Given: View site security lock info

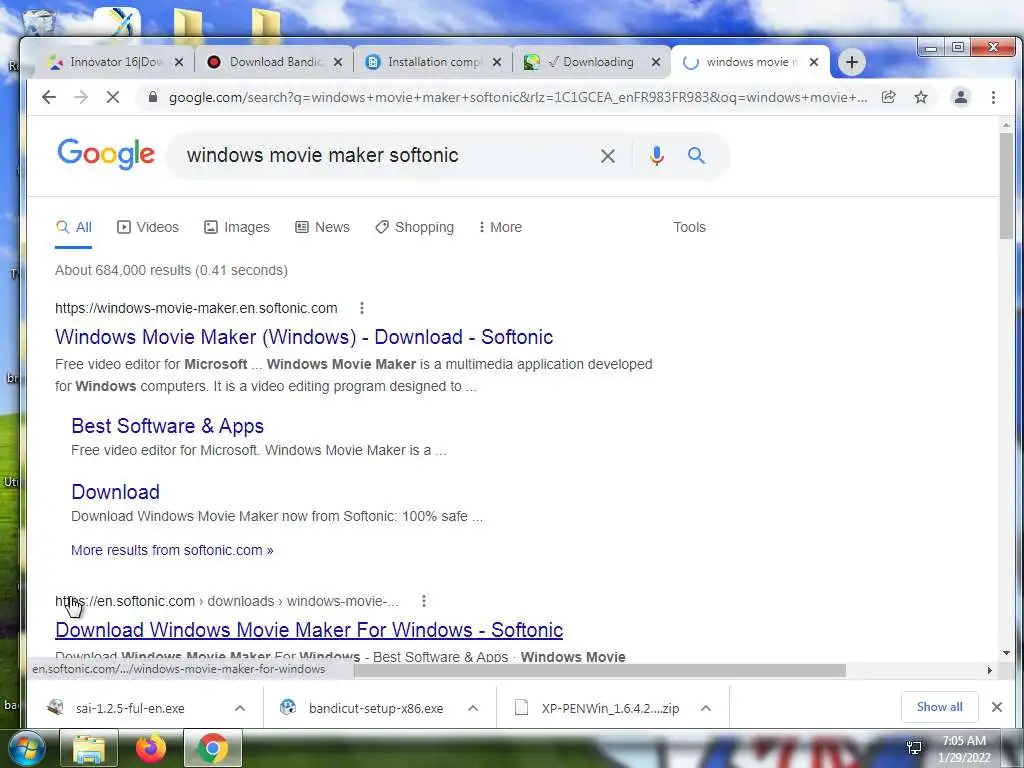Looking at the screenshot, I should coord(153,97).
